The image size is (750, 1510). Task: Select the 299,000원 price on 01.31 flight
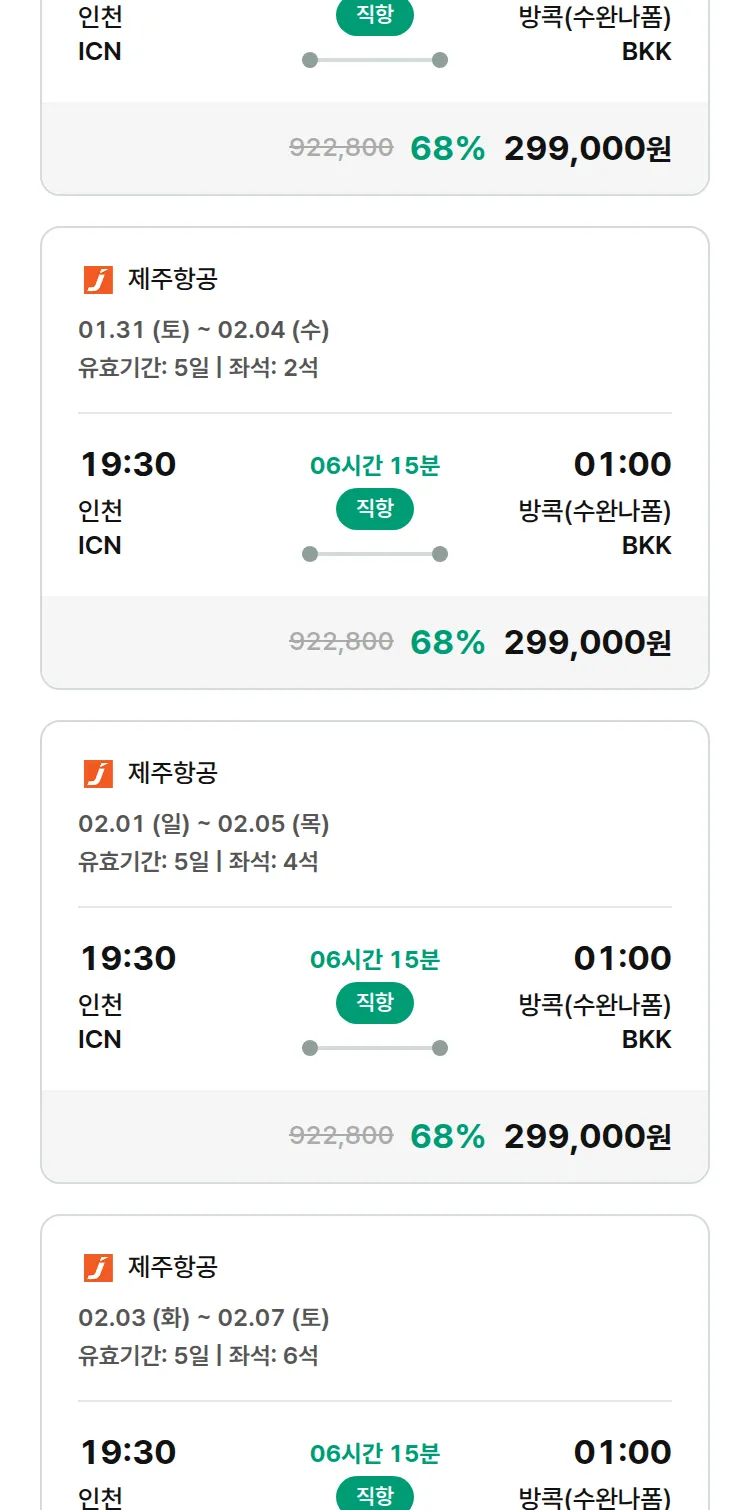587,642
